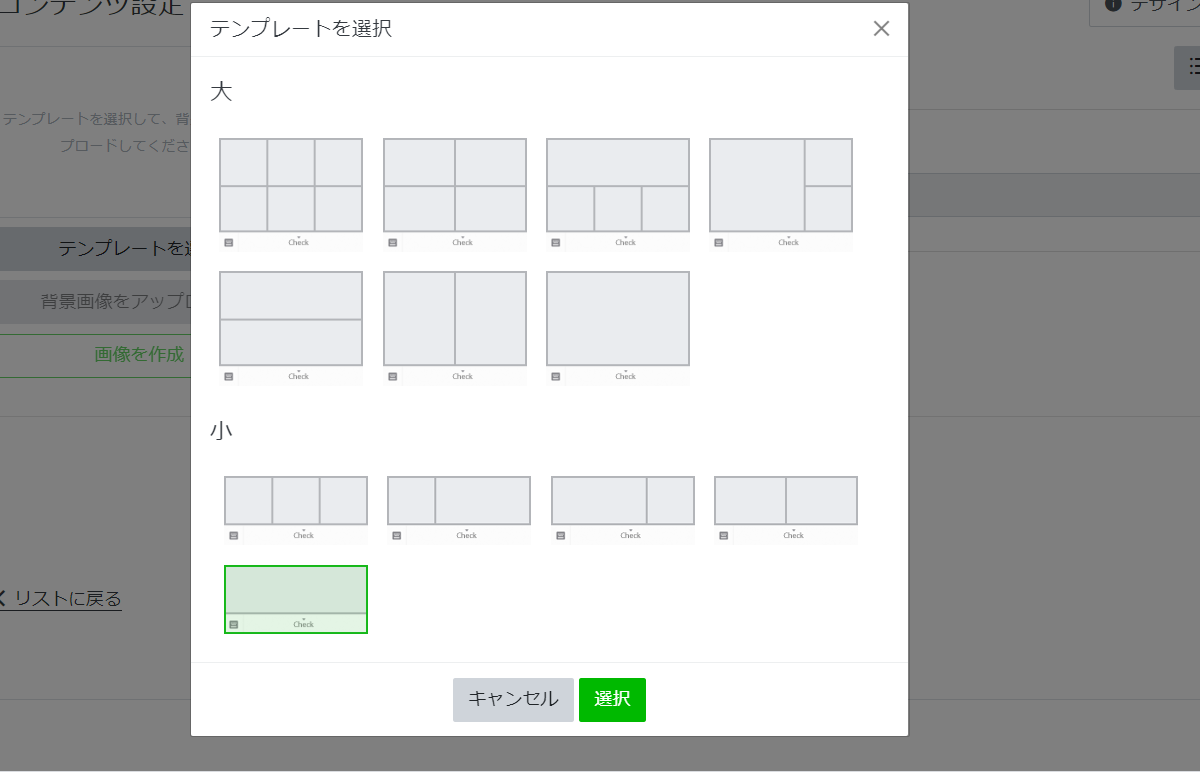Image resolution: width=1200 pixels, height=772 pixels.
Task: Confirm with the 選択 button
Action: pos(612,700)
